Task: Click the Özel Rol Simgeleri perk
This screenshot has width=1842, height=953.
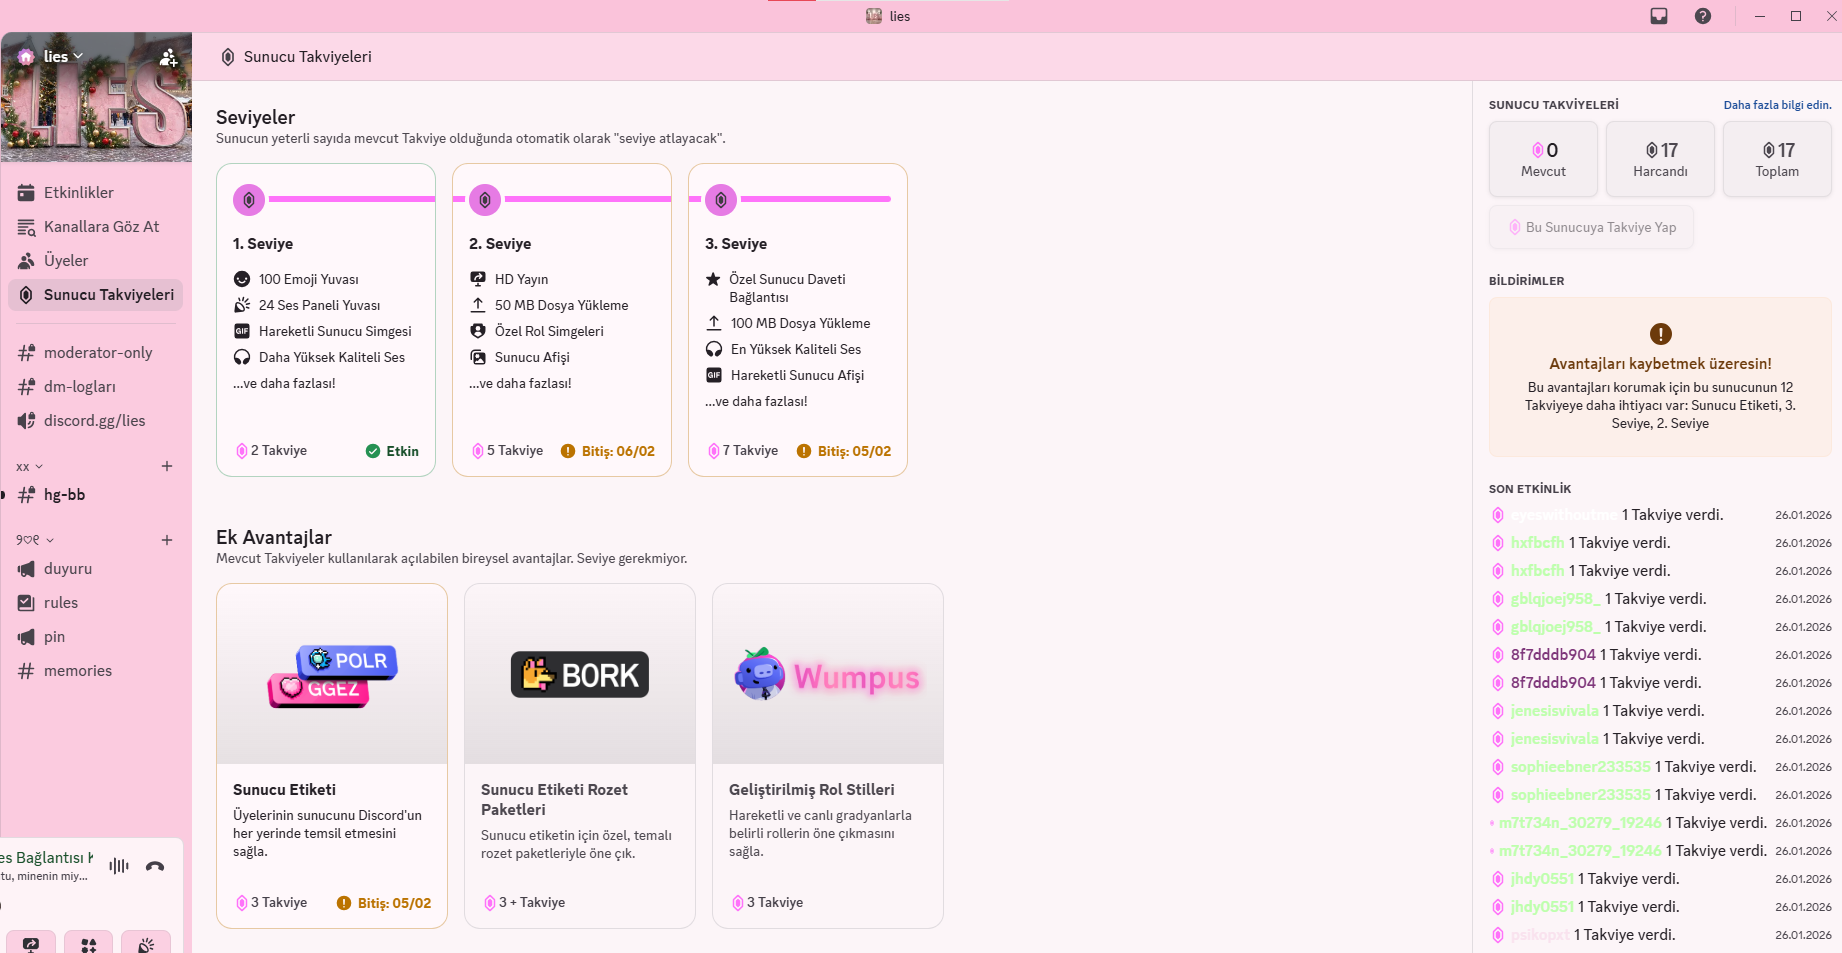Action: (537, 331)
